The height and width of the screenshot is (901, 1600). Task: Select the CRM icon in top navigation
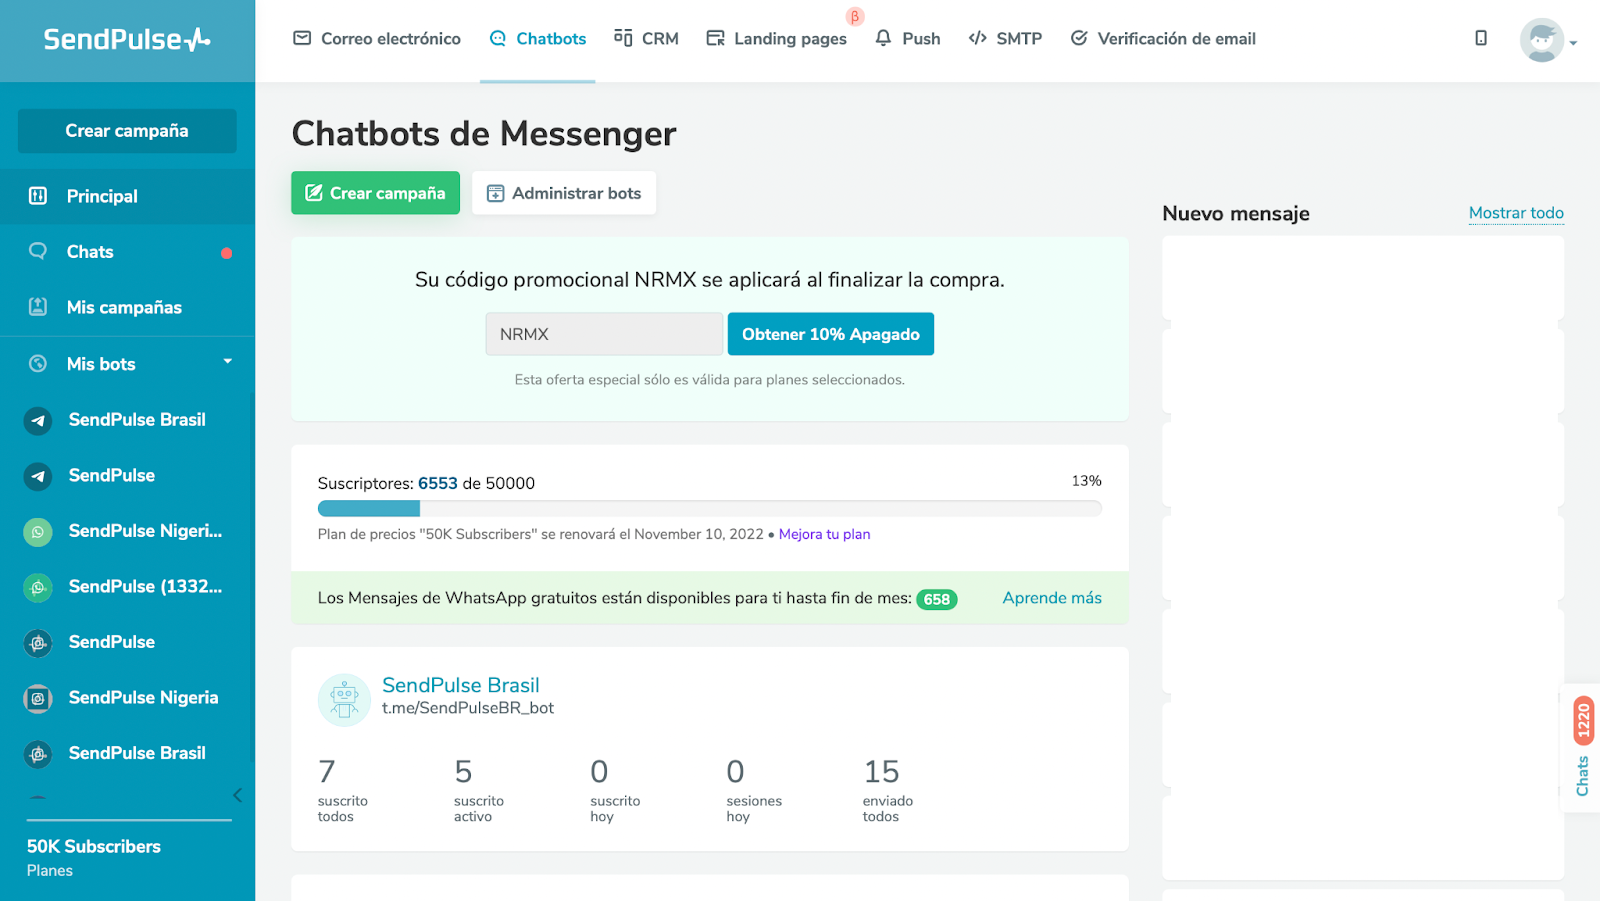tap(622, 38)
